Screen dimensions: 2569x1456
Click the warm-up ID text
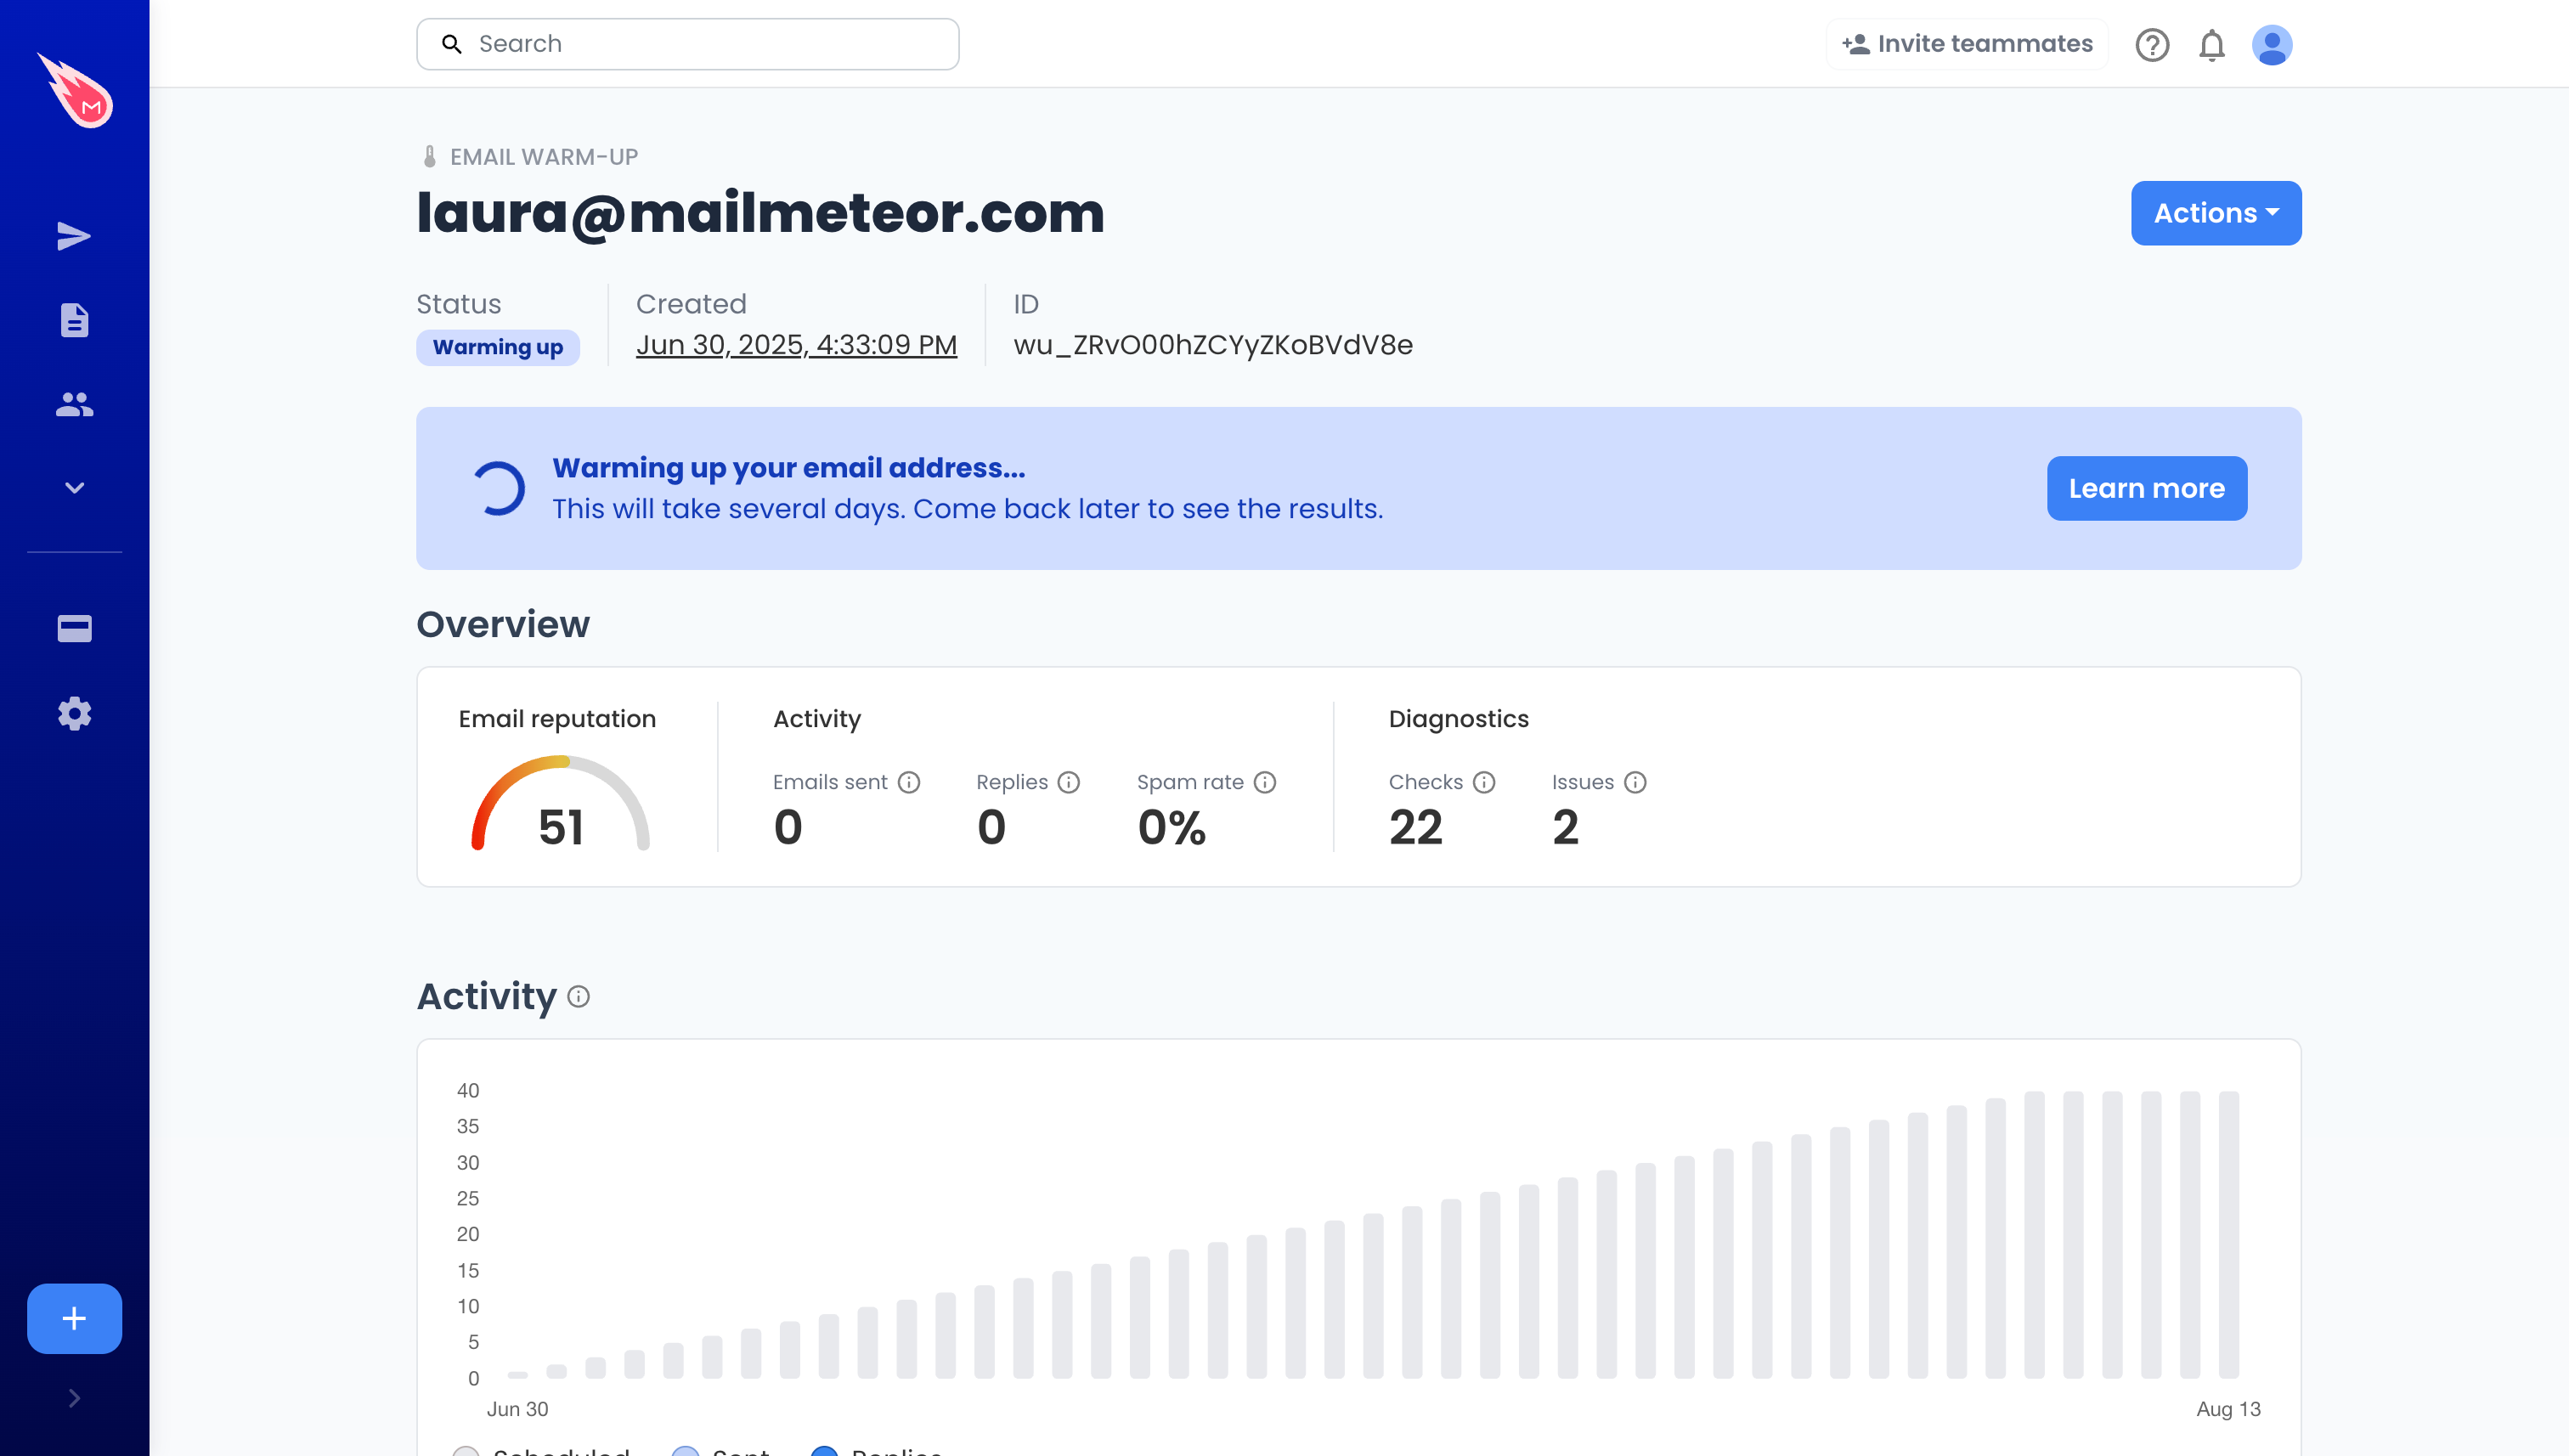tap(1212, 345)
